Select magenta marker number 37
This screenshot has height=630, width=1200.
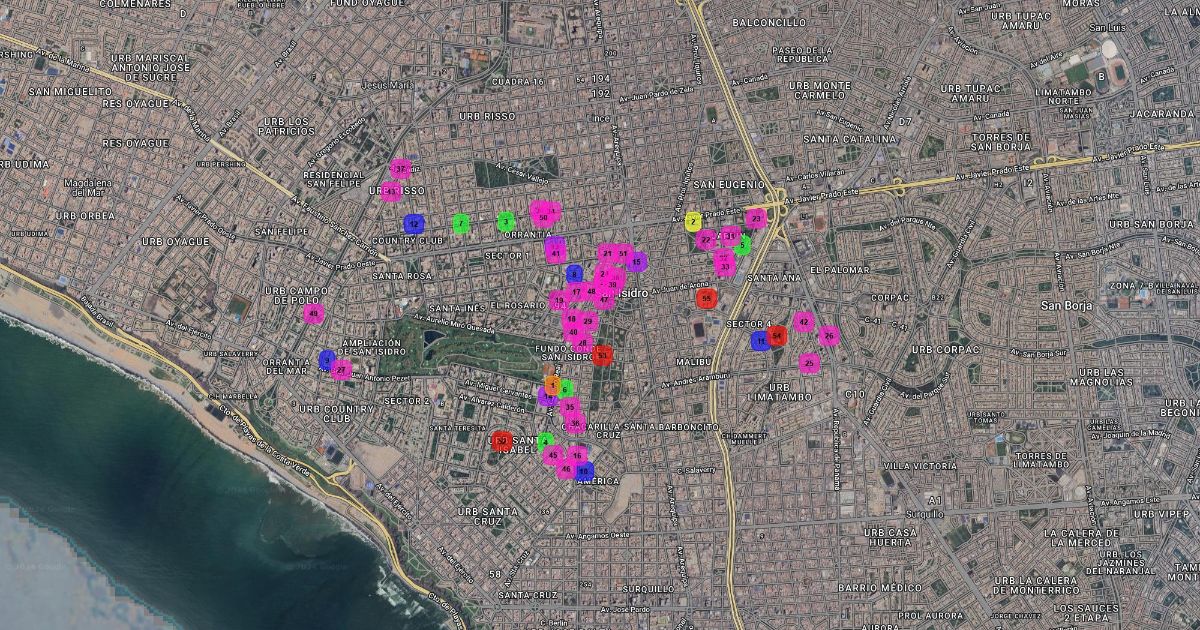400,169
